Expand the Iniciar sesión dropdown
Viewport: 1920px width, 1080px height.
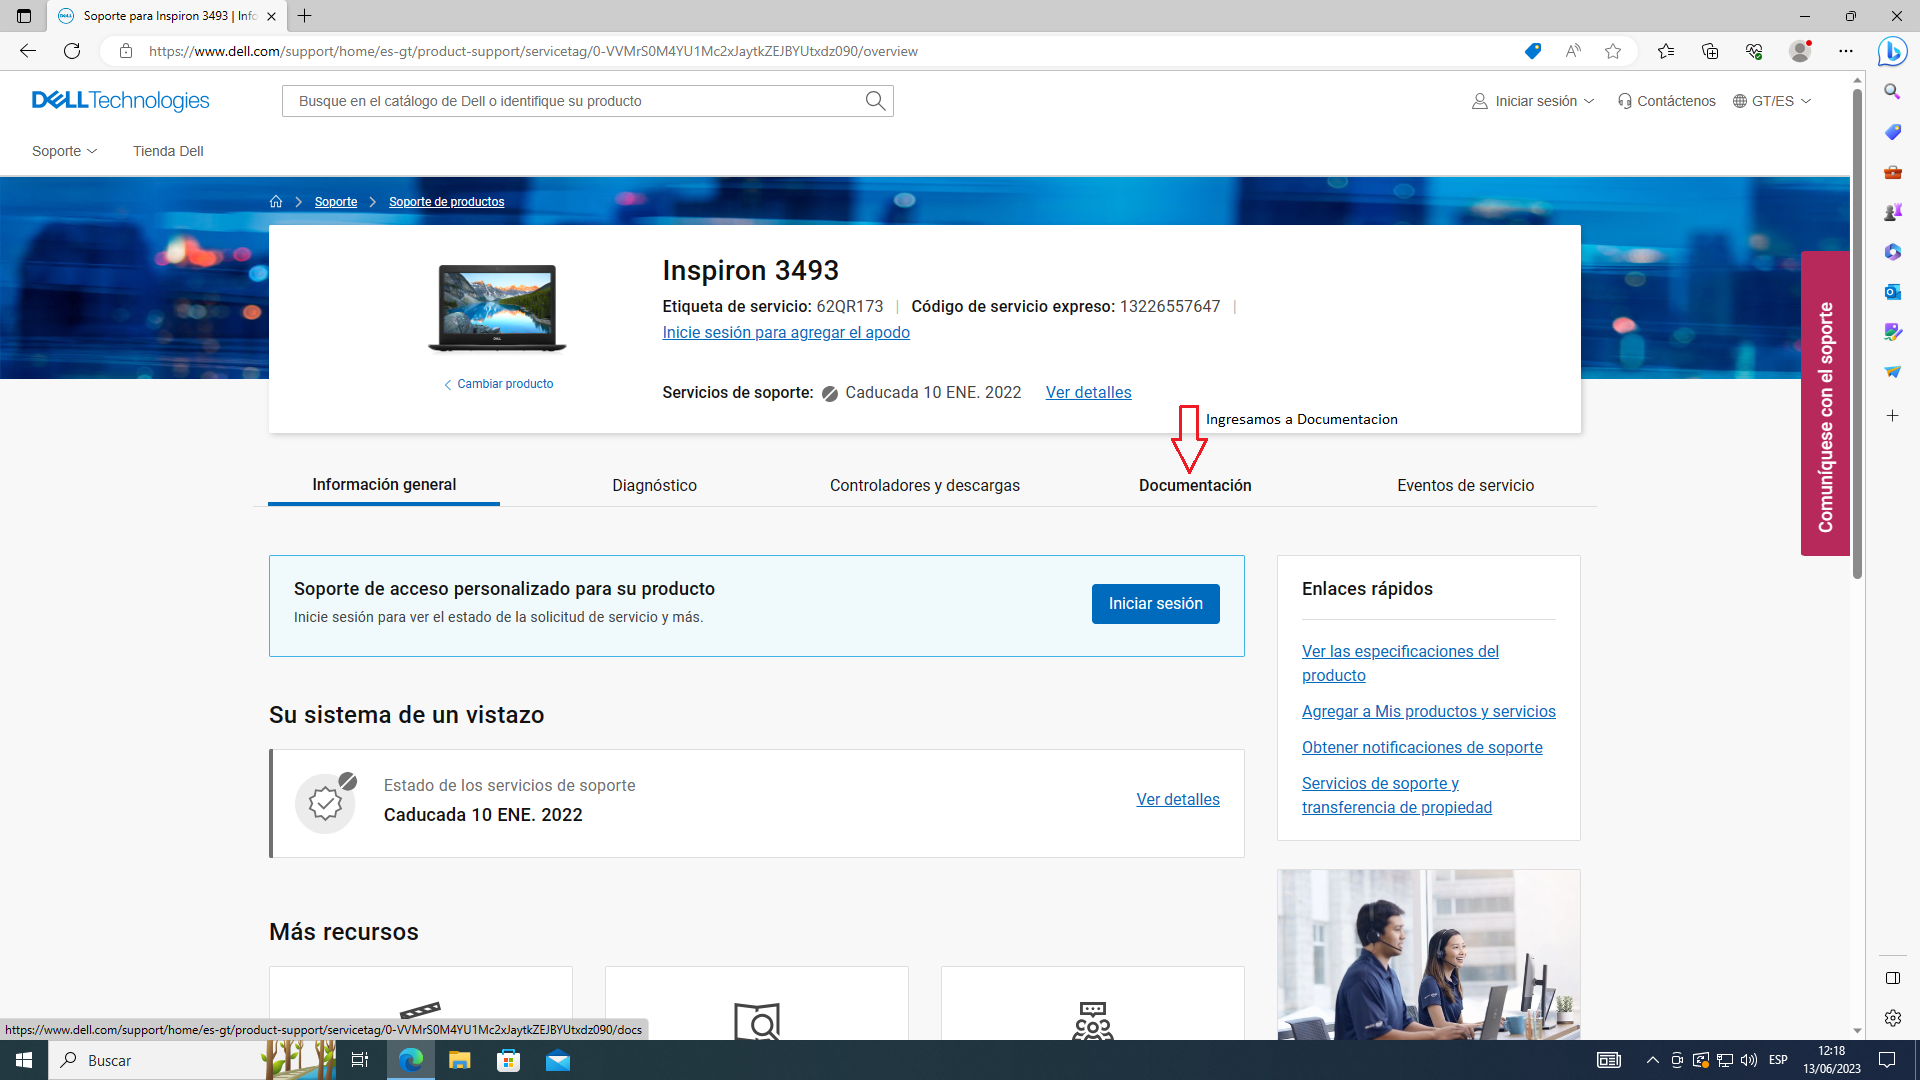point(1534,101)
